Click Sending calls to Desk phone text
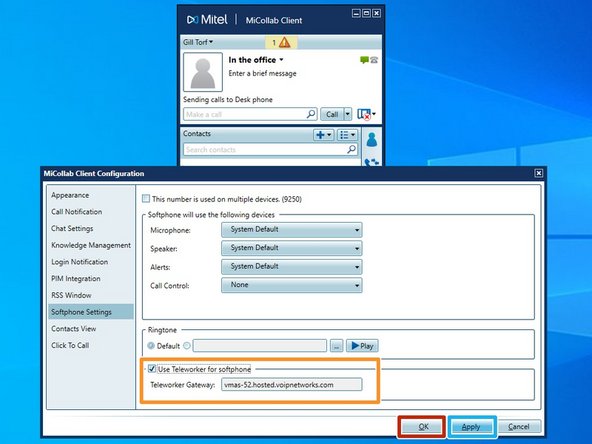The height and width of the screenshot is (444, 592). click(x=228, y=100)
